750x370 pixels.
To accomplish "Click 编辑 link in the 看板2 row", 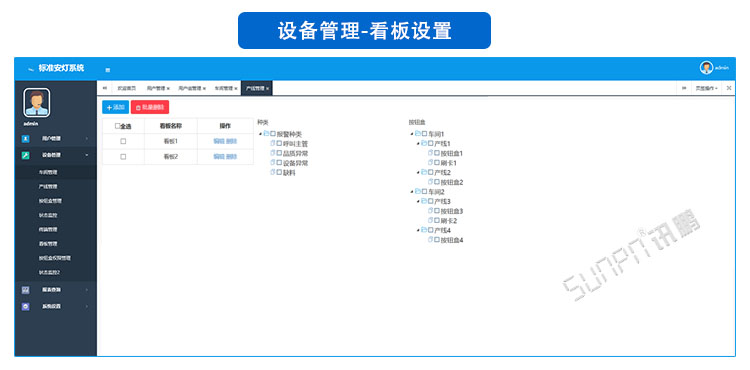I will (x=219, y=157).
